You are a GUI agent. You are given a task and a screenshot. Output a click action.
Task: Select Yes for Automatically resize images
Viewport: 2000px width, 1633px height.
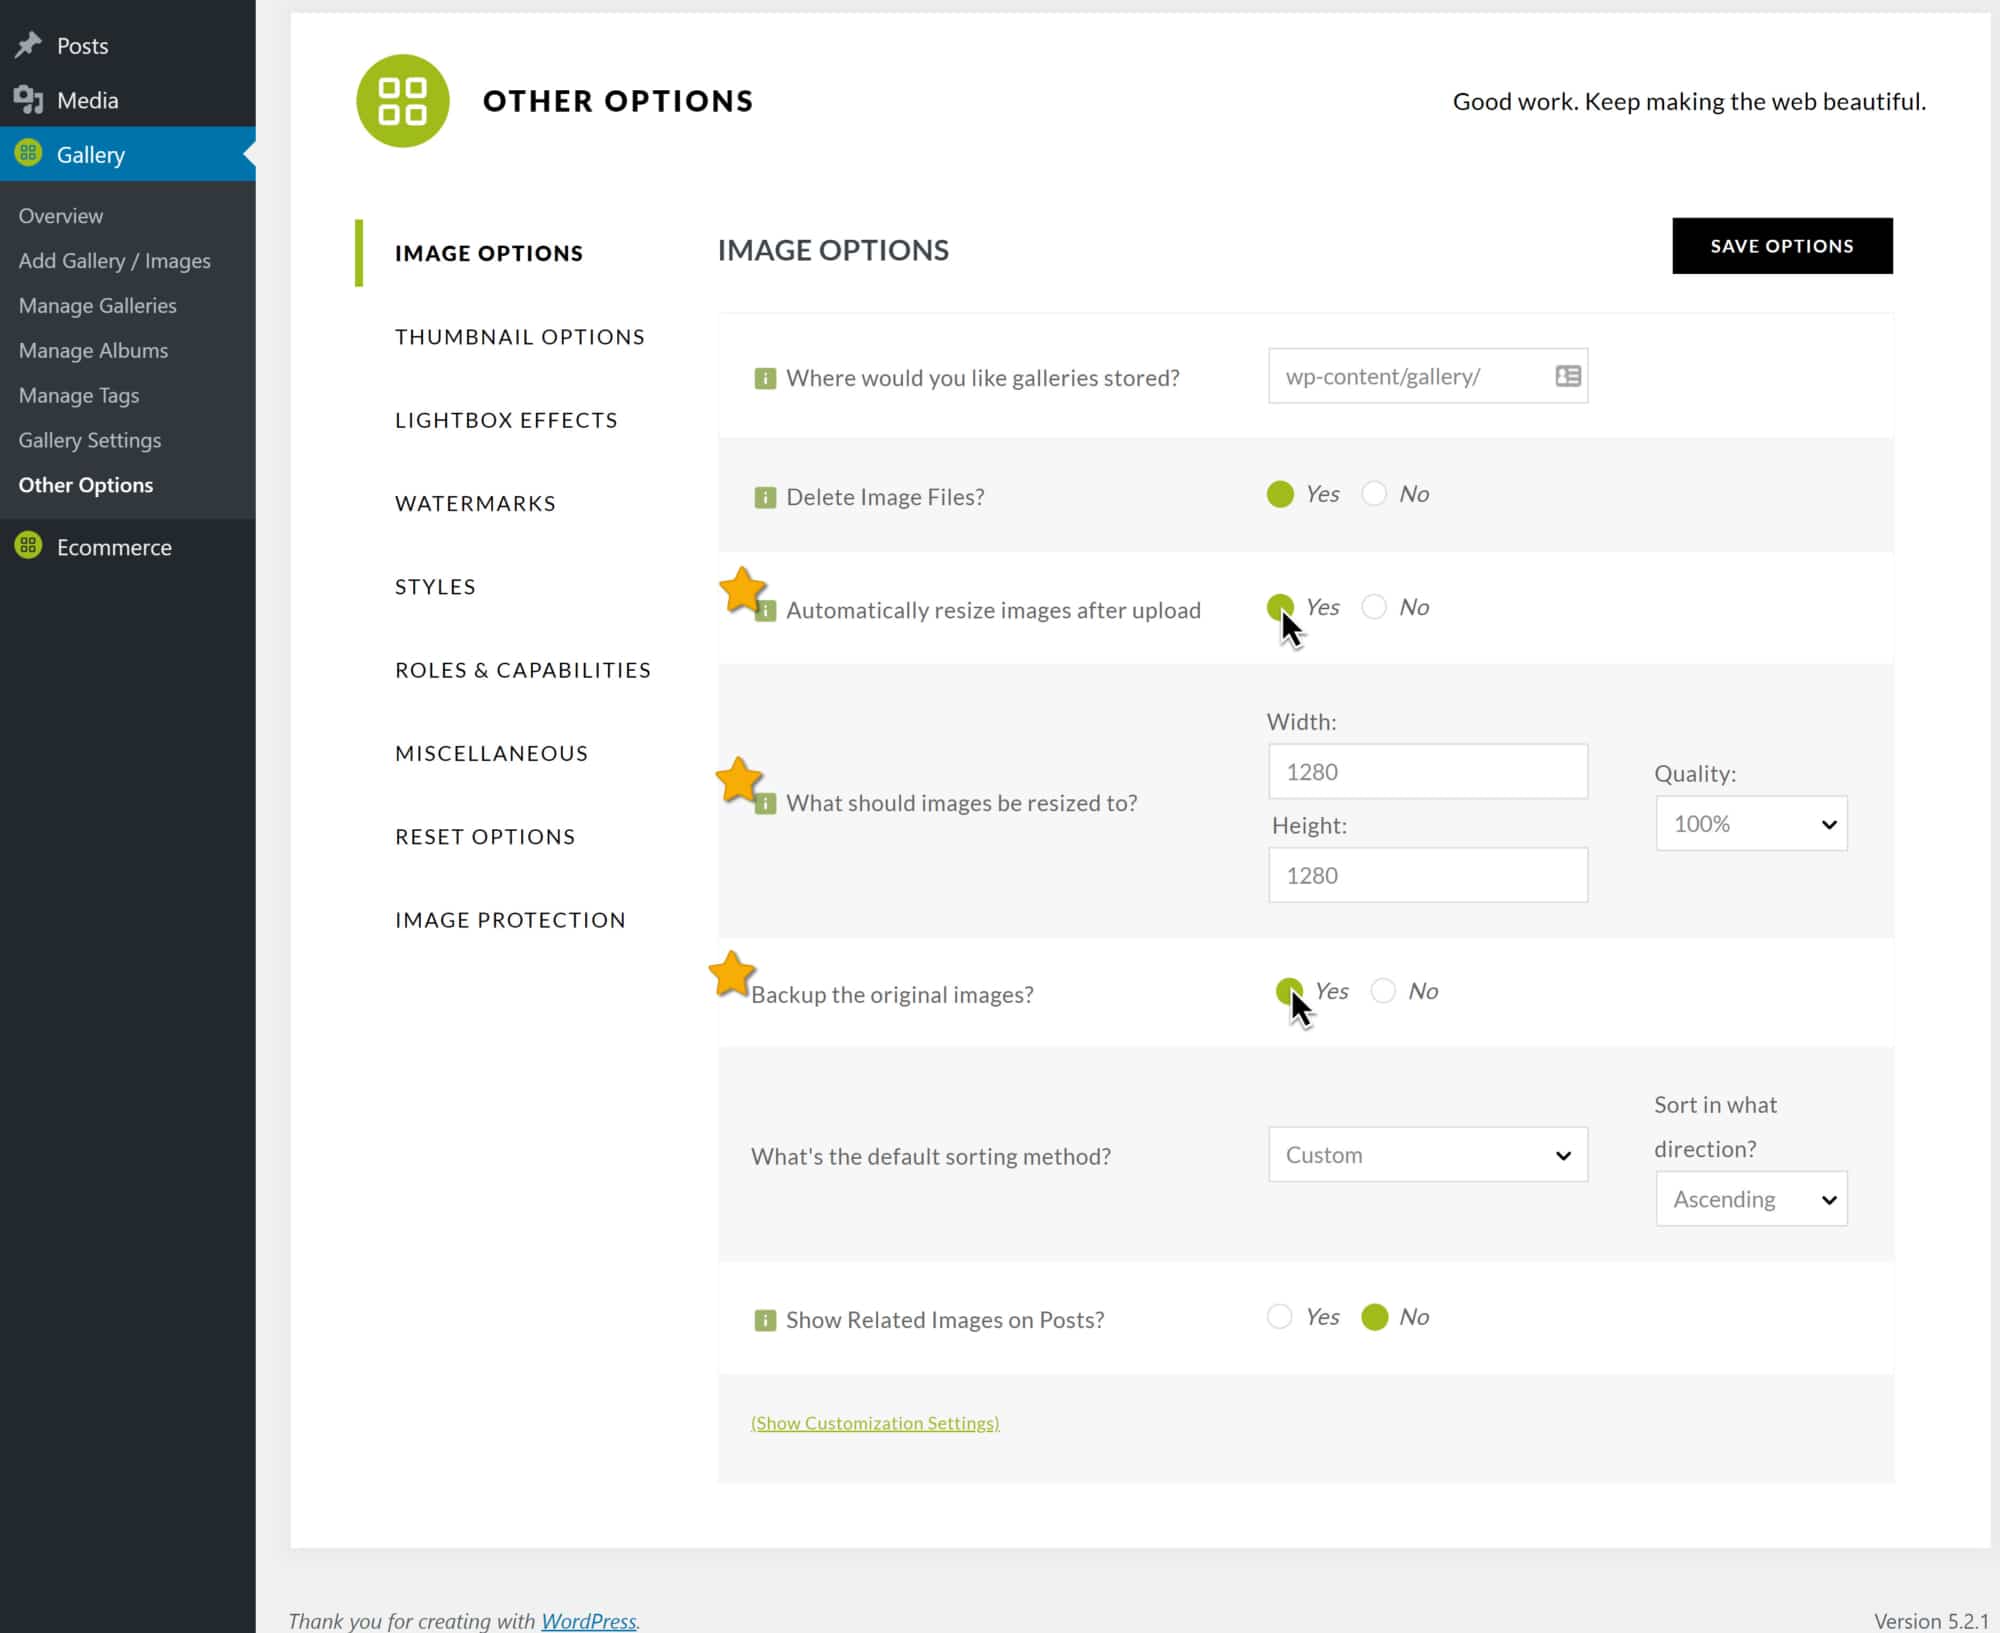pyautogui.click(x=1280, y=607)
